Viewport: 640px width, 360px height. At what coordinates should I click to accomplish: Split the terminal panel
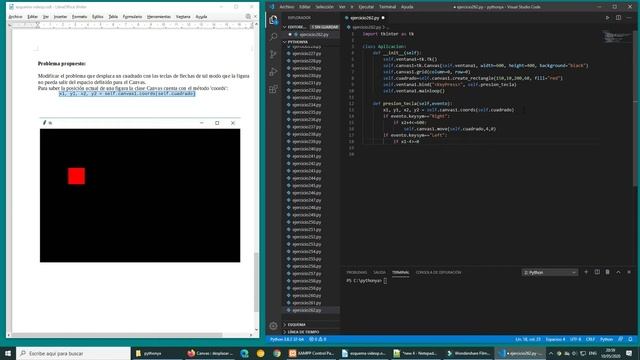coord(597,272)
